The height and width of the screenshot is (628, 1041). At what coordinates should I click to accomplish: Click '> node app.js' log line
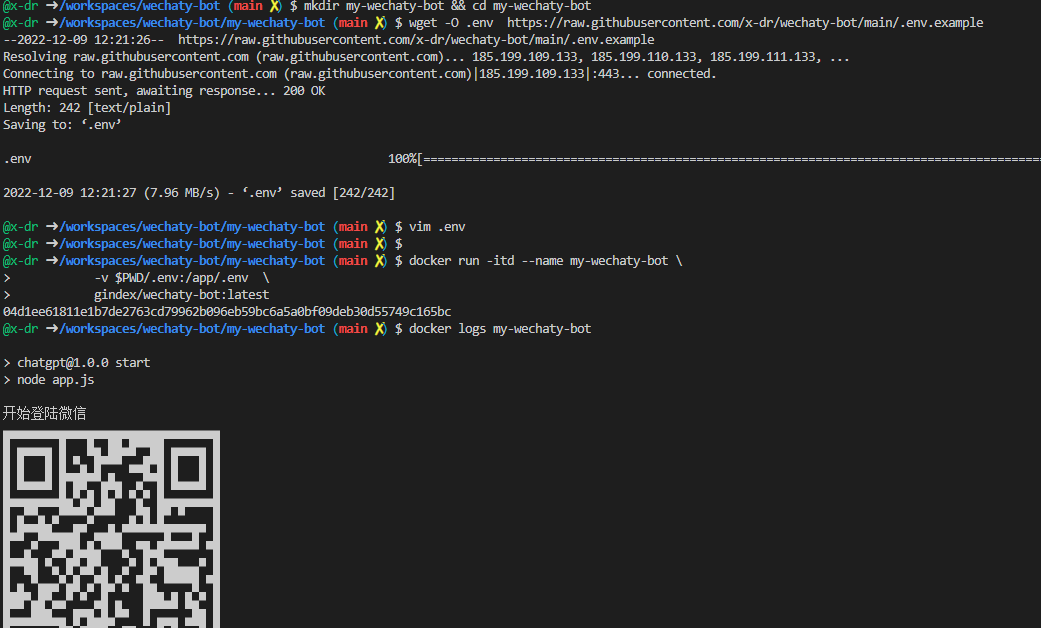48,380
